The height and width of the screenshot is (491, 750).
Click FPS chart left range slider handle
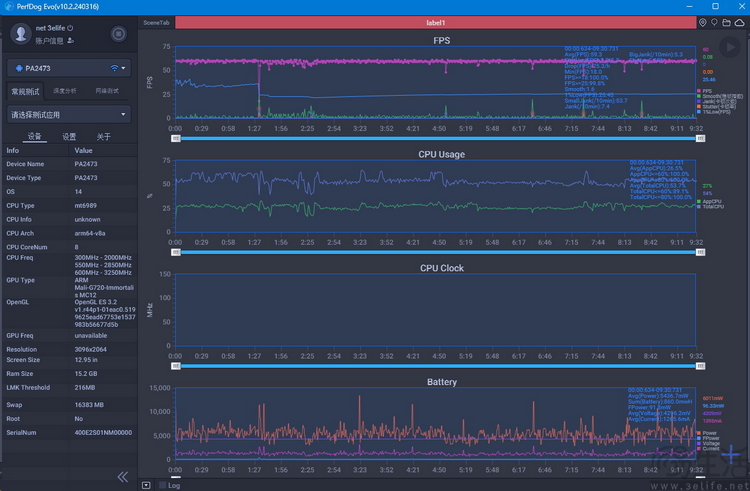click(x=176, y=138)
